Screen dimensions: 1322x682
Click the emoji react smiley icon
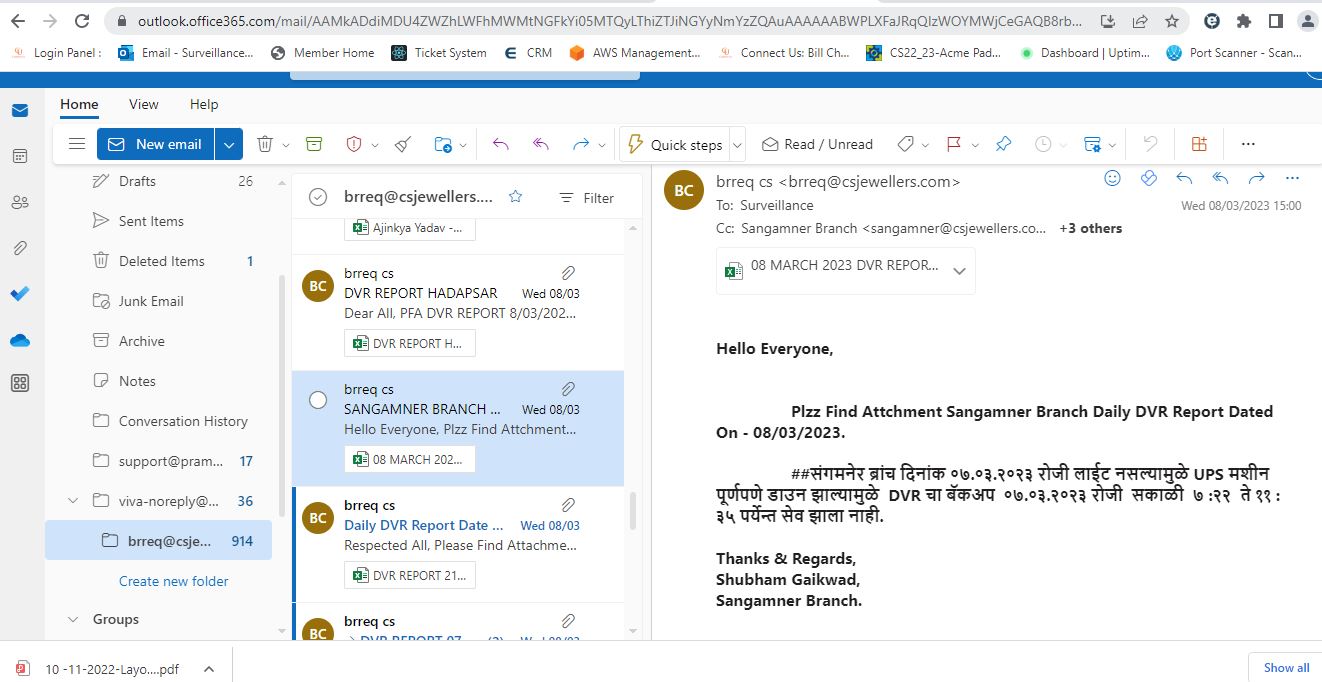point(1112,178)
